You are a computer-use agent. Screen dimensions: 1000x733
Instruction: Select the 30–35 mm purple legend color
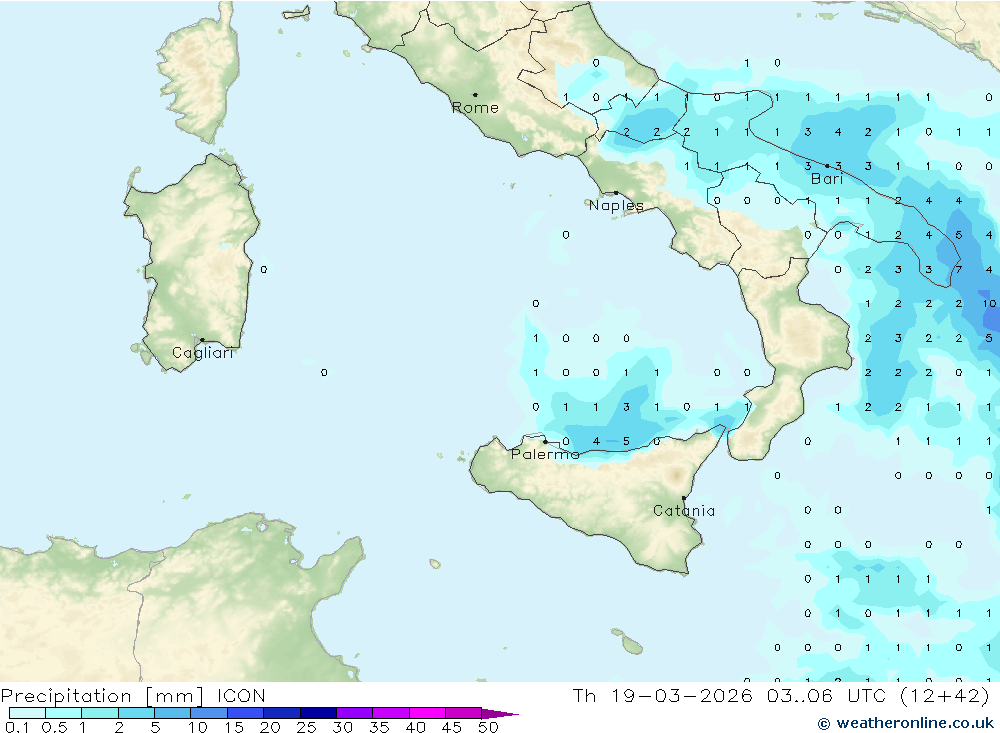pos(354,713)
